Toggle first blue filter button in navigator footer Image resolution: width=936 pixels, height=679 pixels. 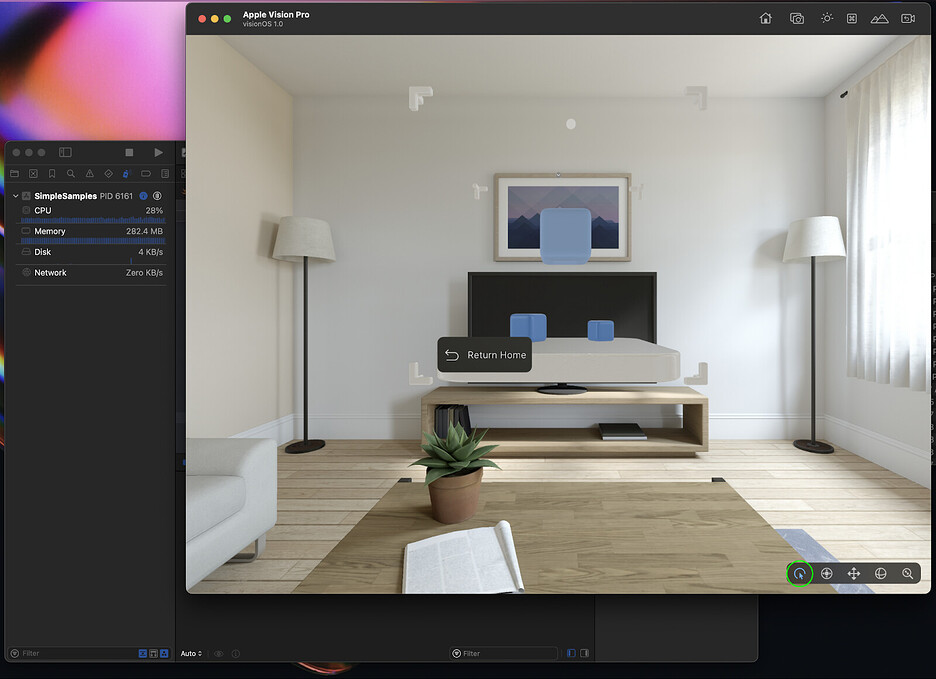(143, 653)
